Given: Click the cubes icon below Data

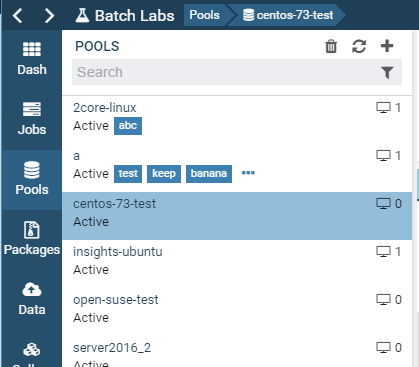Looking at the screenshot, I should pyautogui.click(x=32, y=350).
